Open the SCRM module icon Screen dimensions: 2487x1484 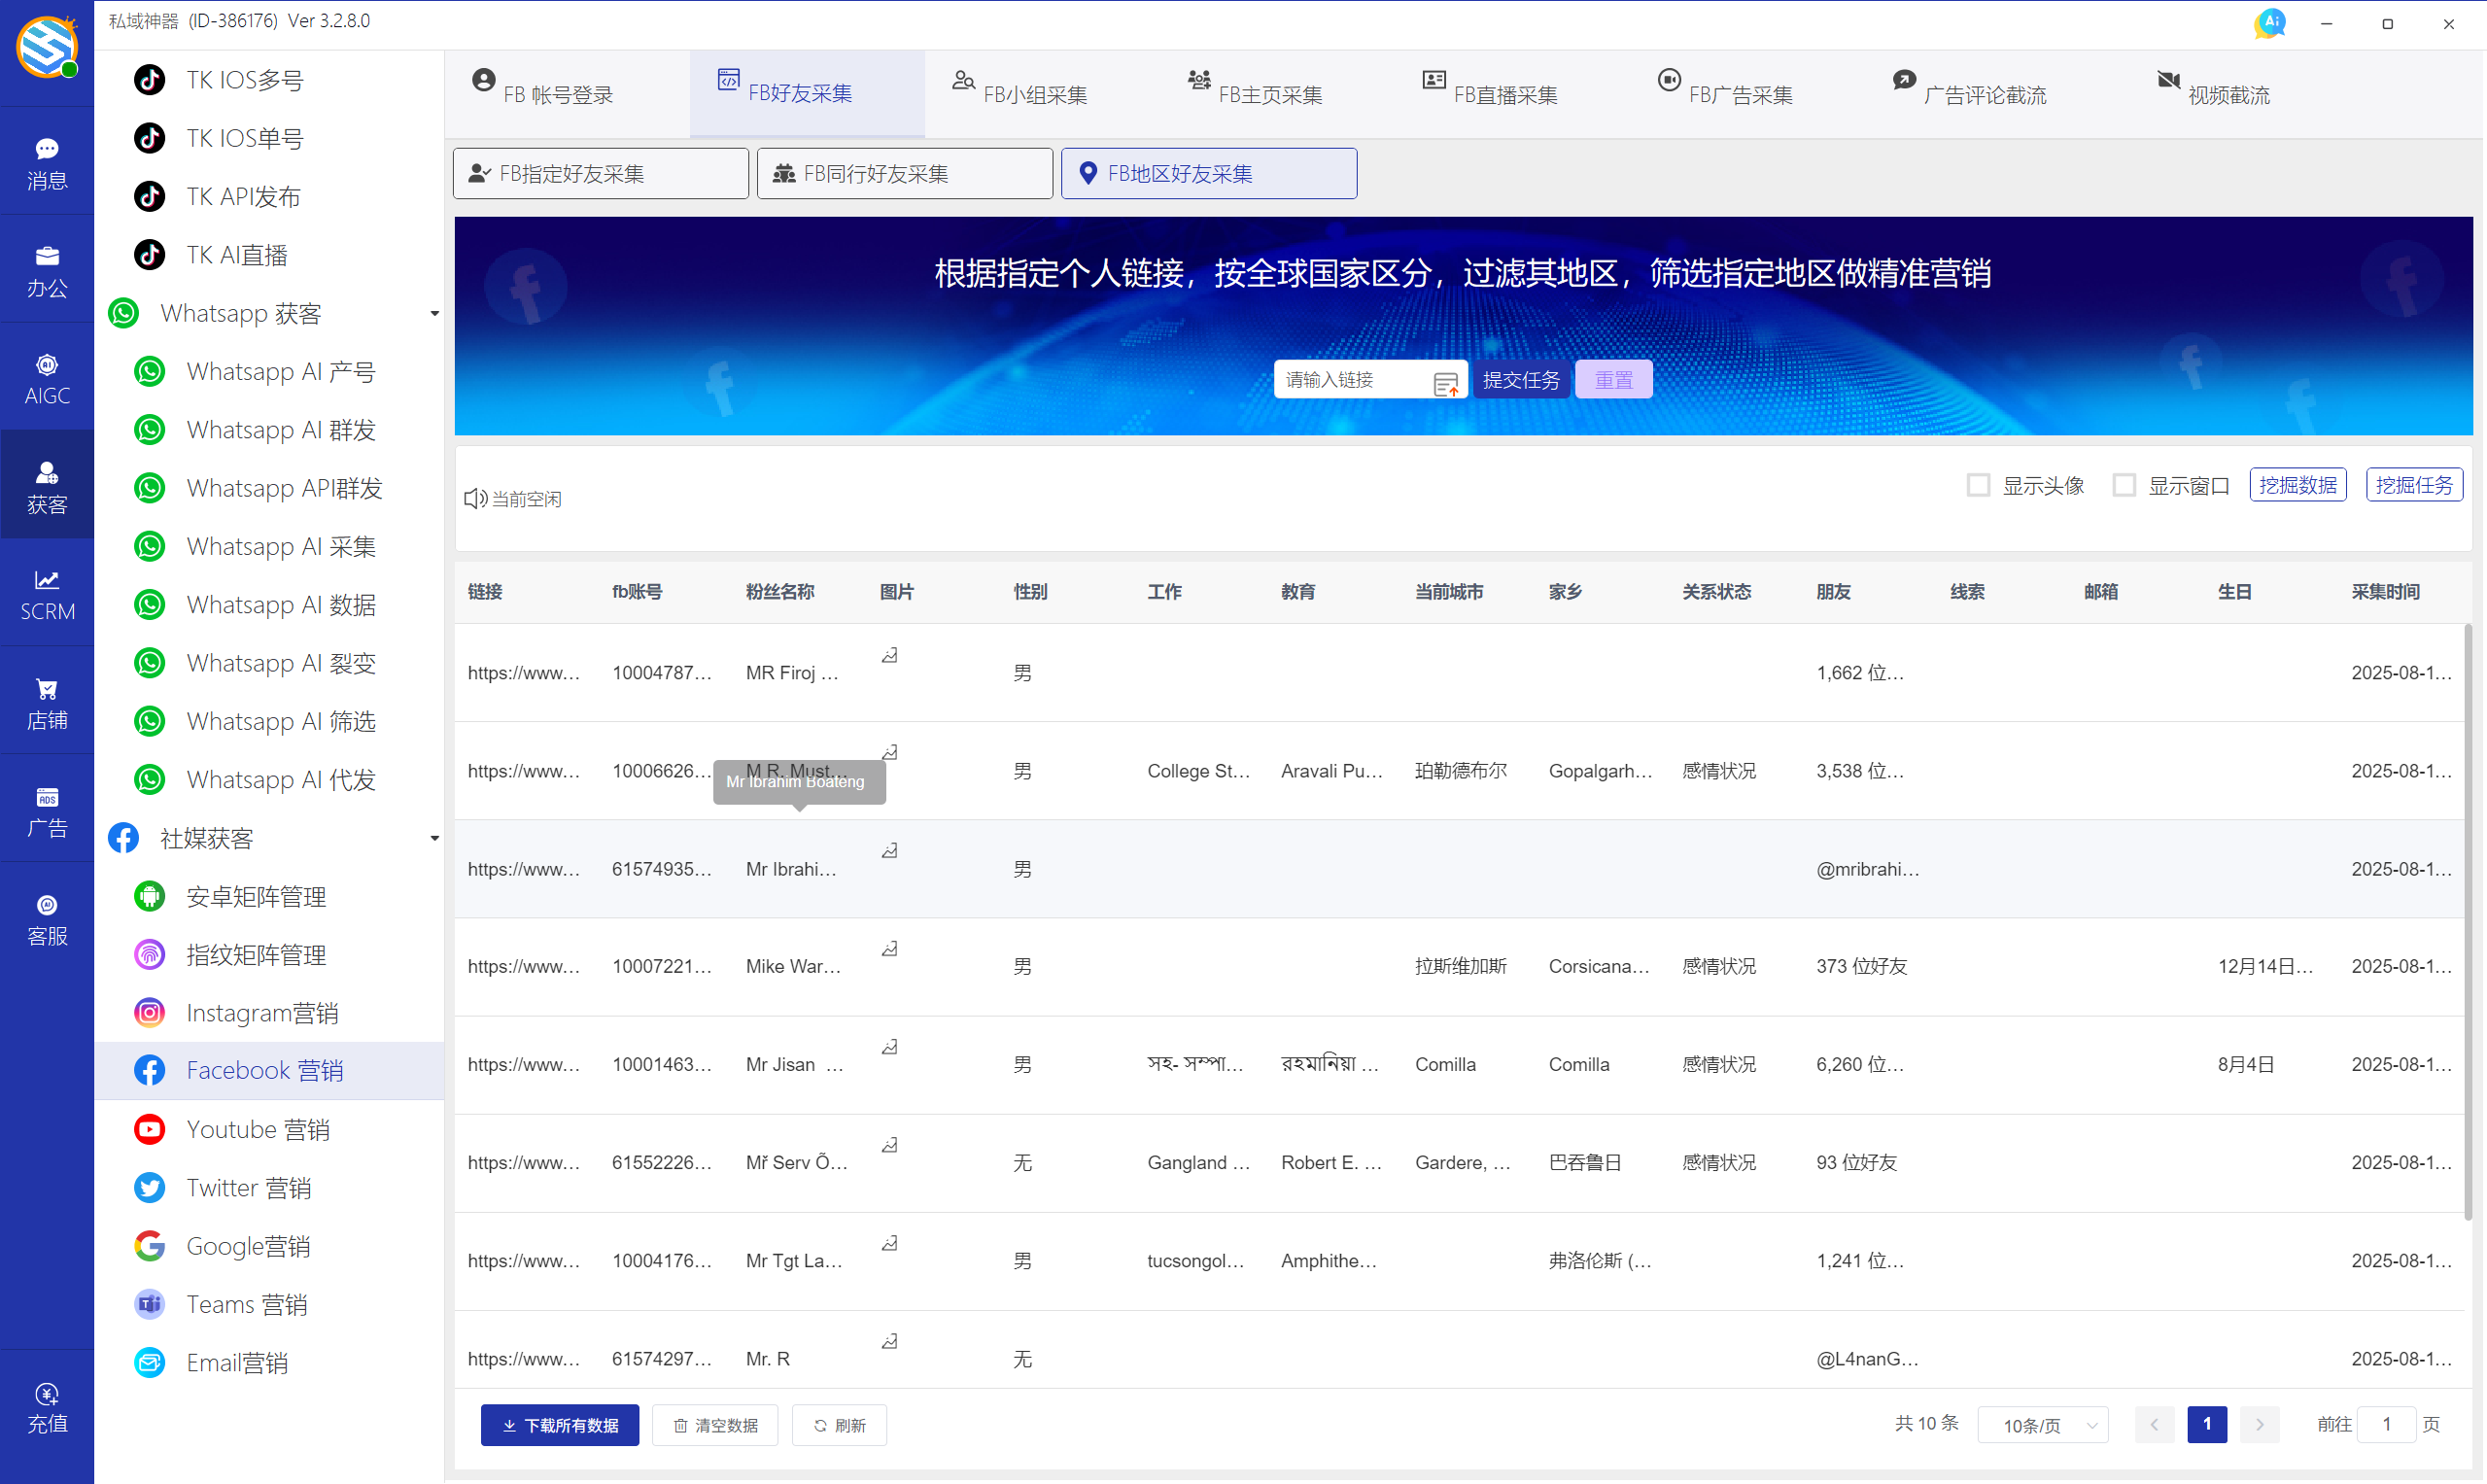47,592
